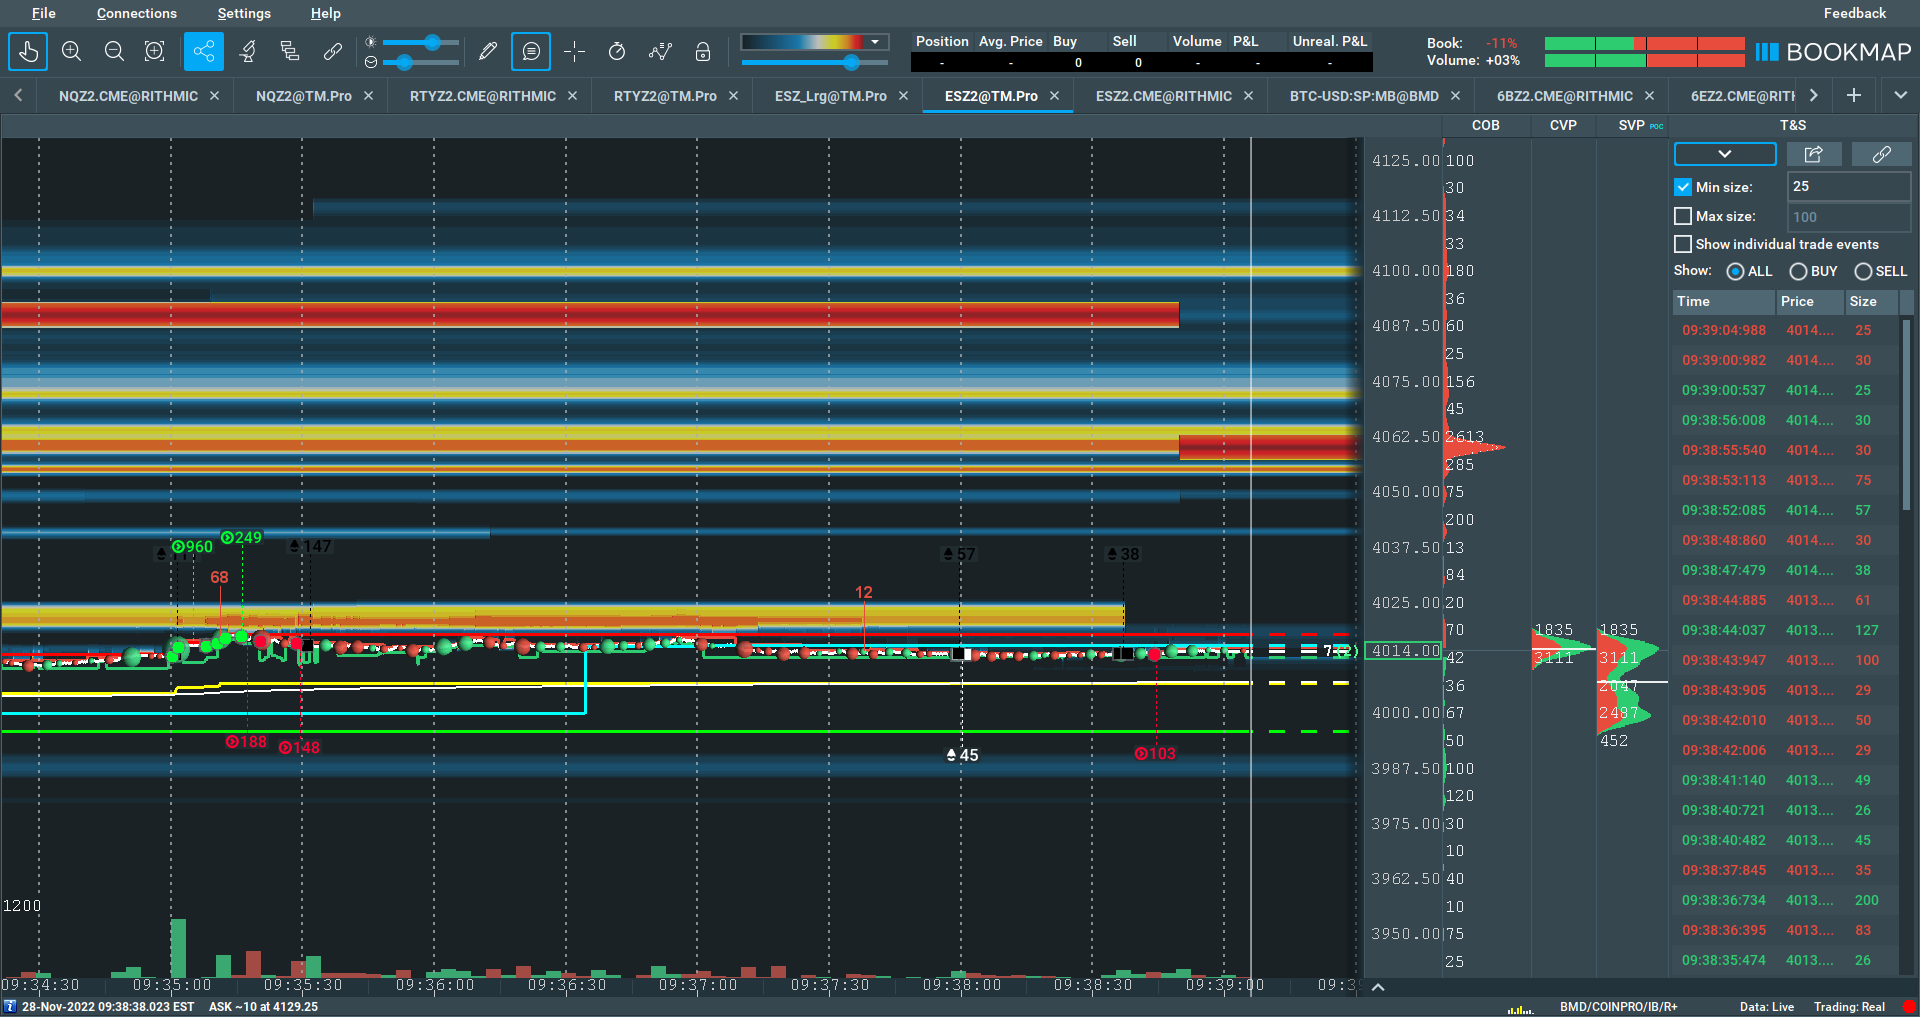Click the T&S list vertical scrollbar
Screen dimensions: 1920x1017
(1907, 415)
